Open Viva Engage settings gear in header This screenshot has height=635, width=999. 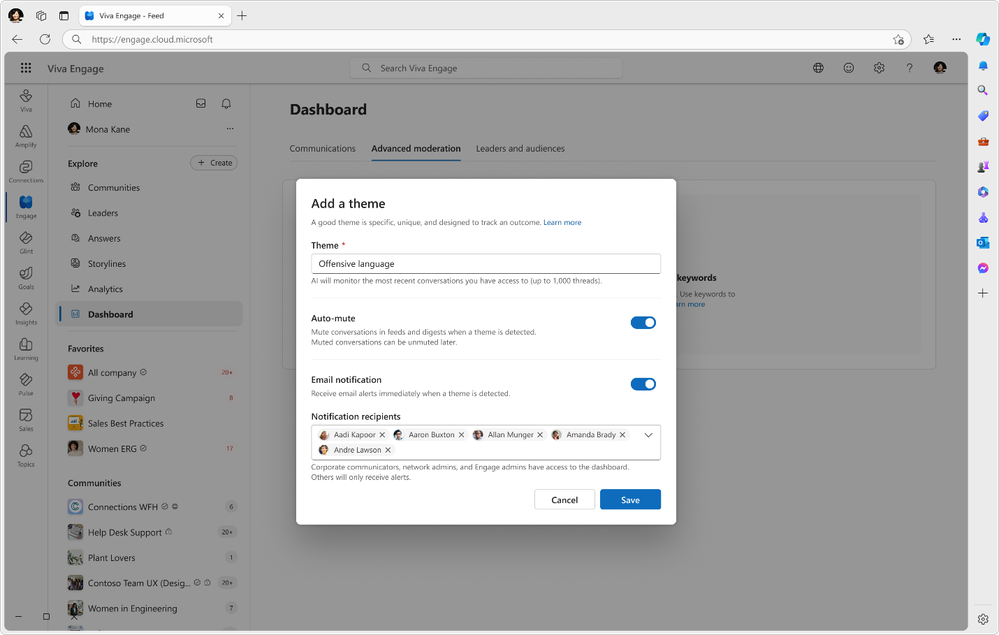(879, 68)
